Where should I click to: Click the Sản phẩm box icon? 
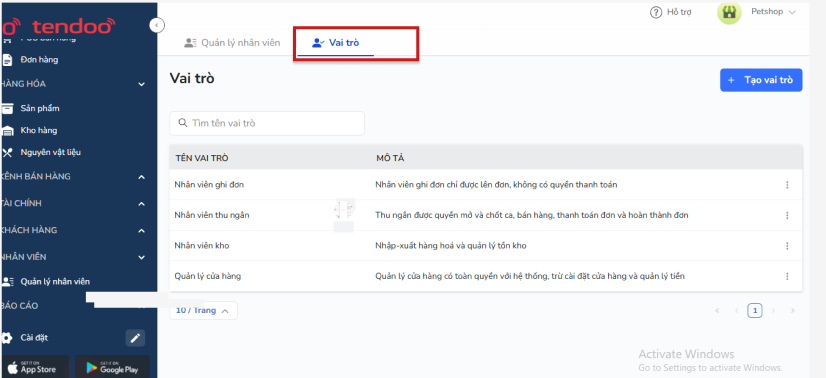tap(7, 108)
